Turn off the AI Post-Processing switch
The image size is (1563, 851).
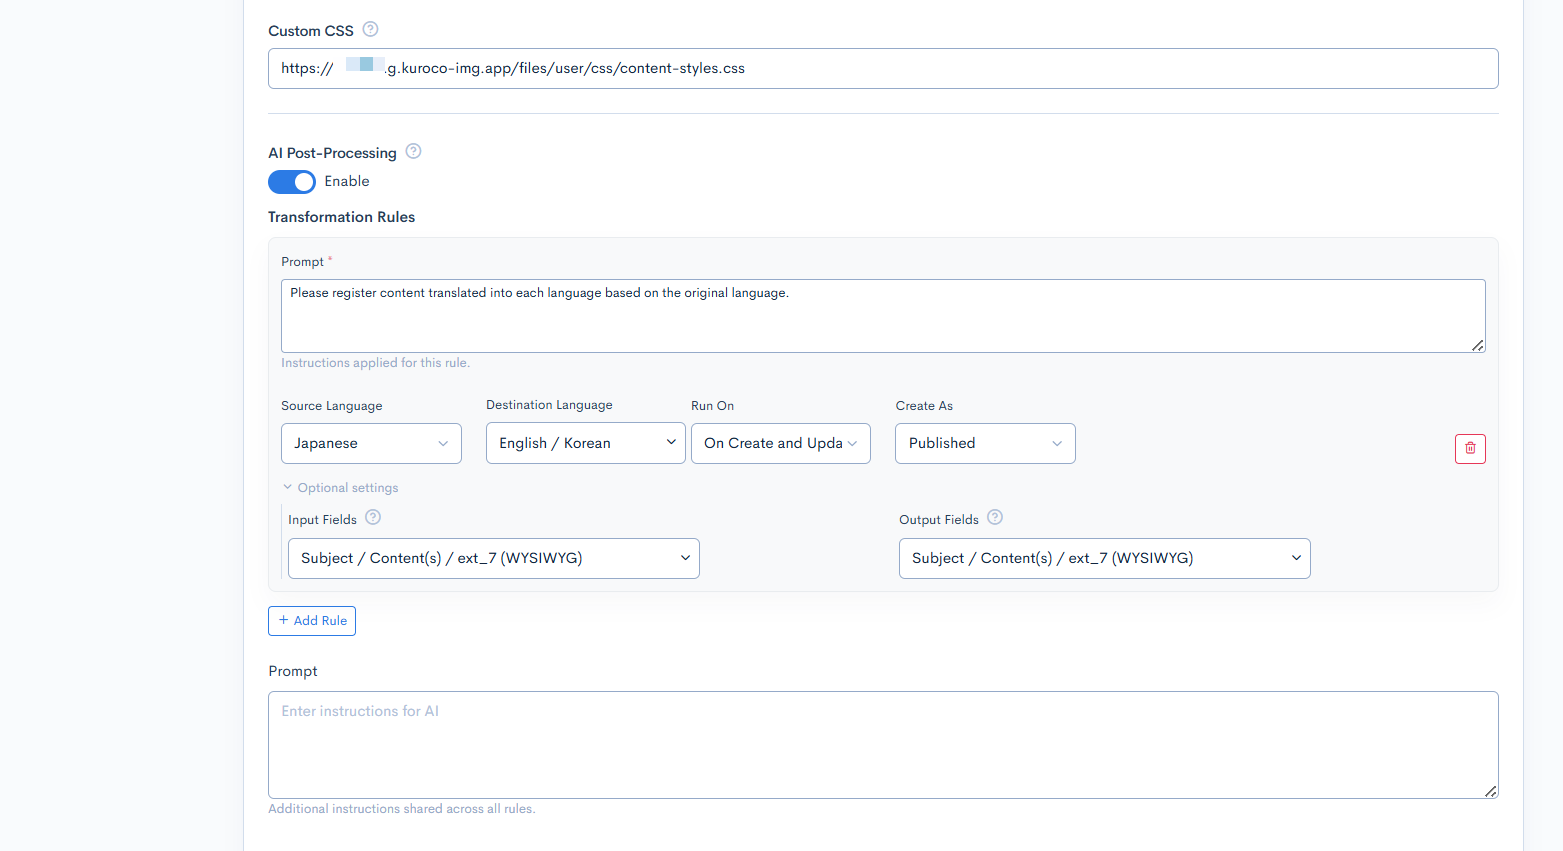pyautogui.click(x=292, y=181)
